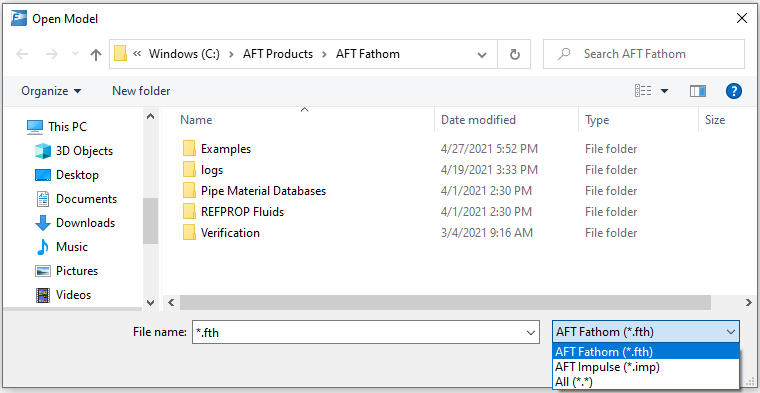Open 3D Objects in the sidebar
This screenshot has height=393, width=760.
84,151
